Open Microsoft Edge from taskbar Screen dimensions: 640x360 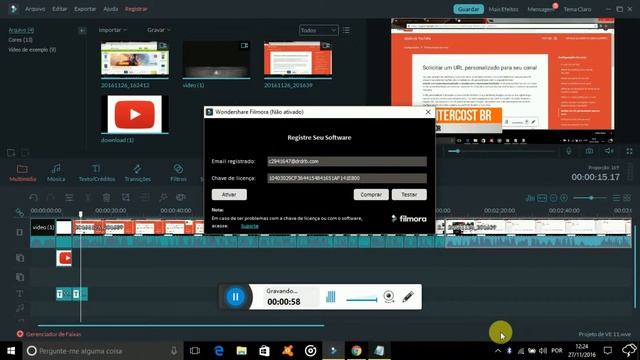click(x=219, y=351)
